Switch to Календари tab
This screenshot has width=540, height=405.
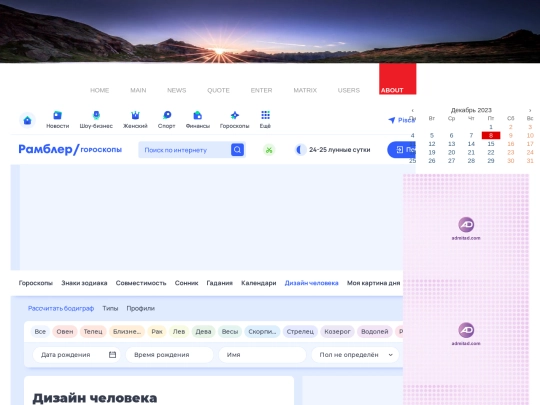pyautogui.click(x=259, y=283)
